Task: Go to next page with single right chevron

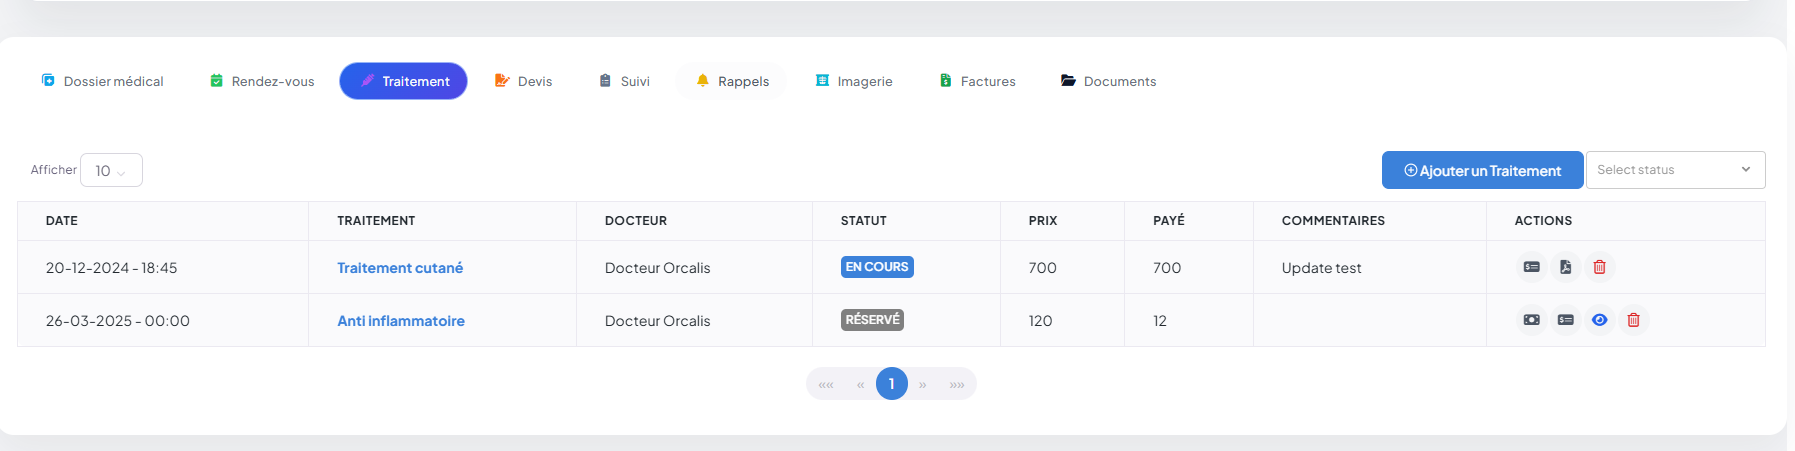Action: click(922, 384)
